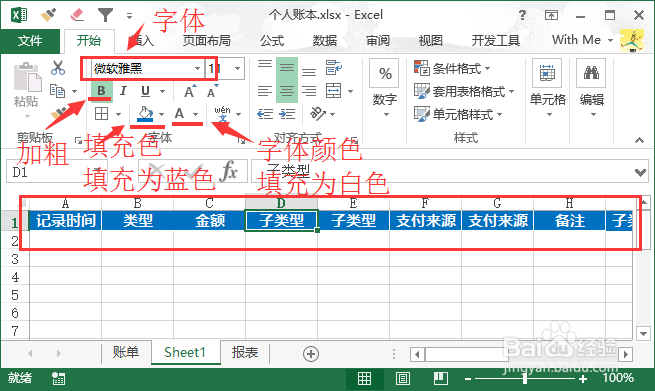This screenshot has width=655, height=391.
Task: Open the font size dropdown arrow
Action: tap(237, 68)
